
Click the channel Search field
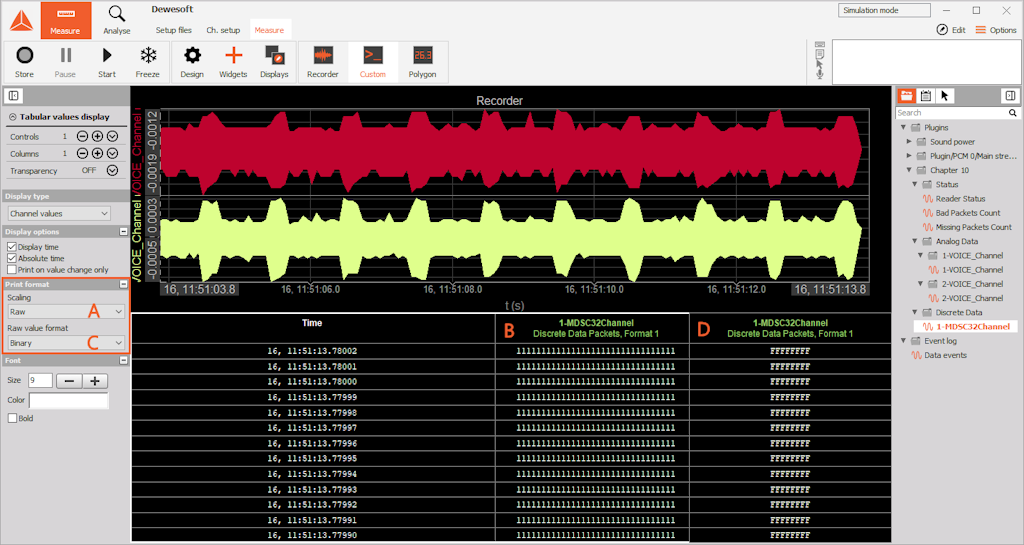point(952,113)
